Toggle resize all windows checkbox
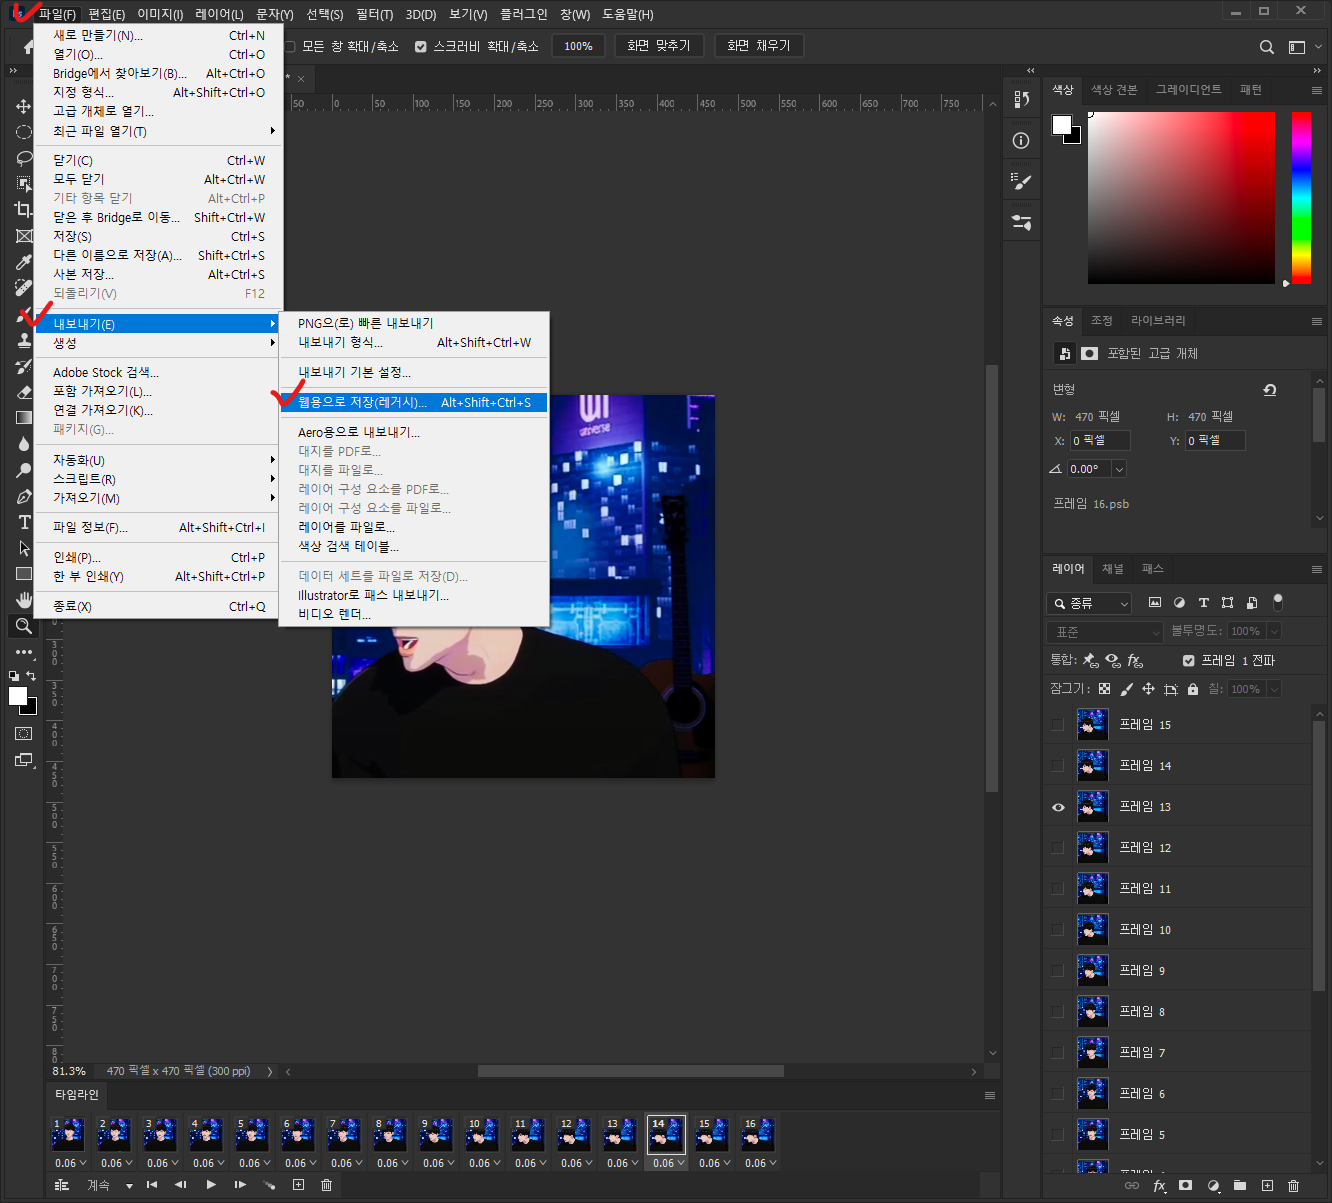The image size is (1332, 1203). tap(290, 46)
